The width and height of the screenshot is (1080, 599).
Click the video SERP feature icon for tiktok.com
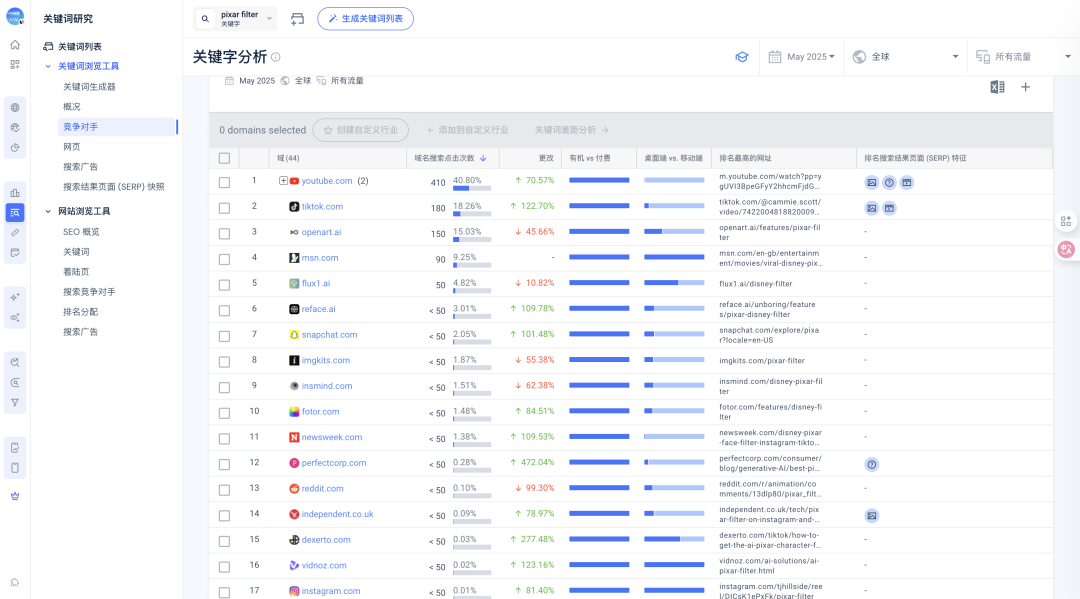tap(889, 208)
